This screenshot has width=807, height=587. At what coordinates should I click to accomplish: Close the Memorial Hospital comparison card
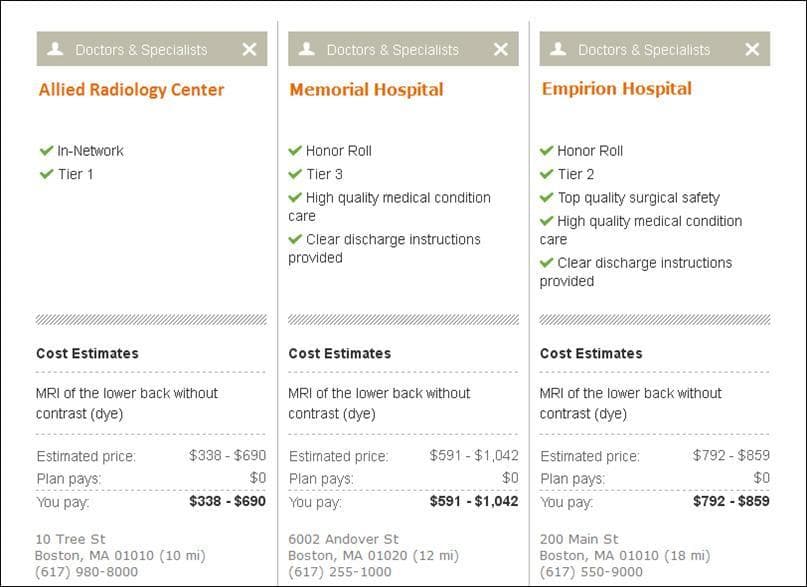(x=500, y=49)
